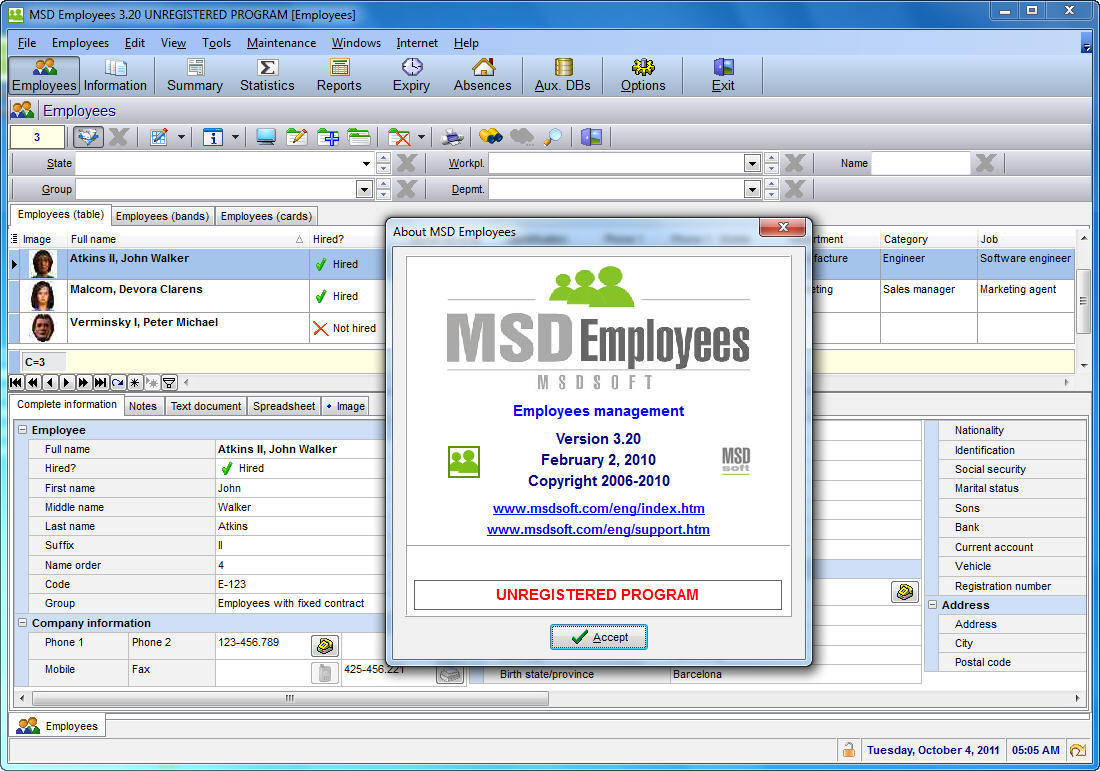This screenshot has width=1100, height=771.
Task: Open the Tools menu
Action: coord(216,43)
